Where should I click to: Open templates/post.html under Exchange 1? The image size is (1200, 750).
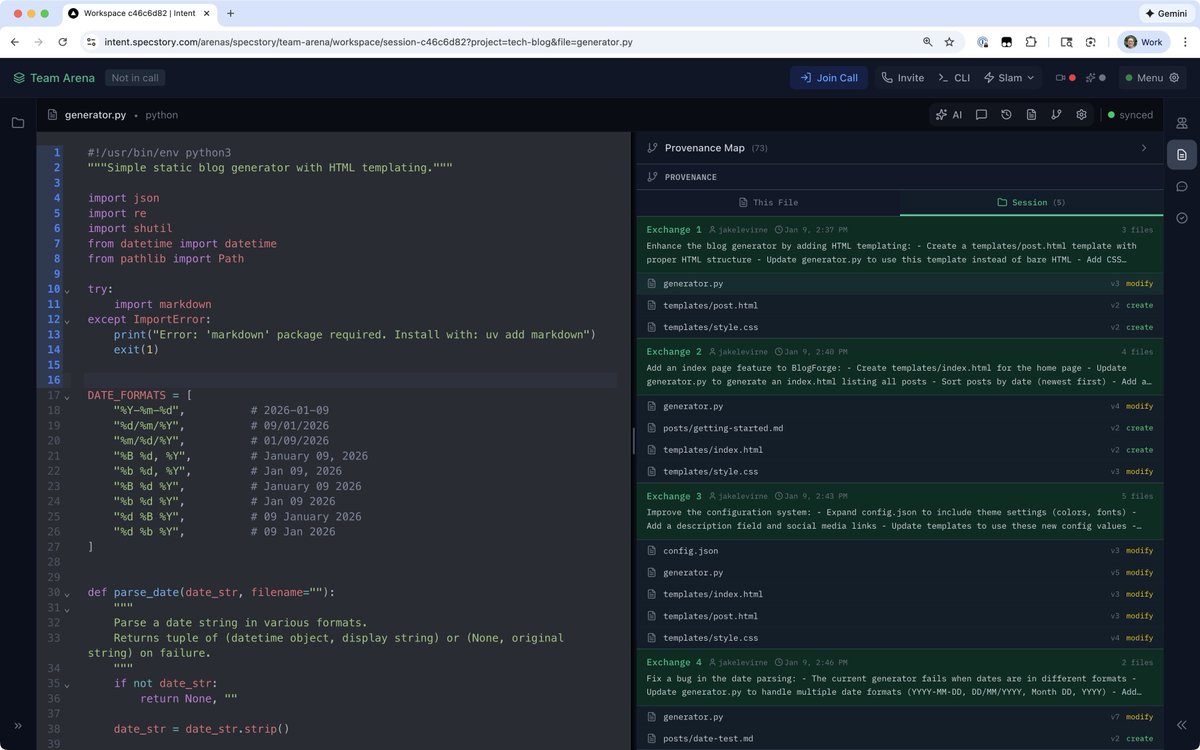click(x=900, y=306)
